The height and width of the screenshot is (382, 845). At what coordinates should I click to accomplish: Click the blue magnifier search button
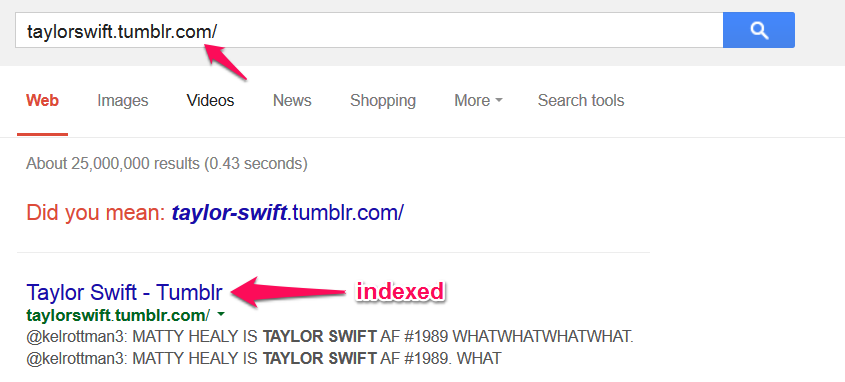tap(759, 30)
